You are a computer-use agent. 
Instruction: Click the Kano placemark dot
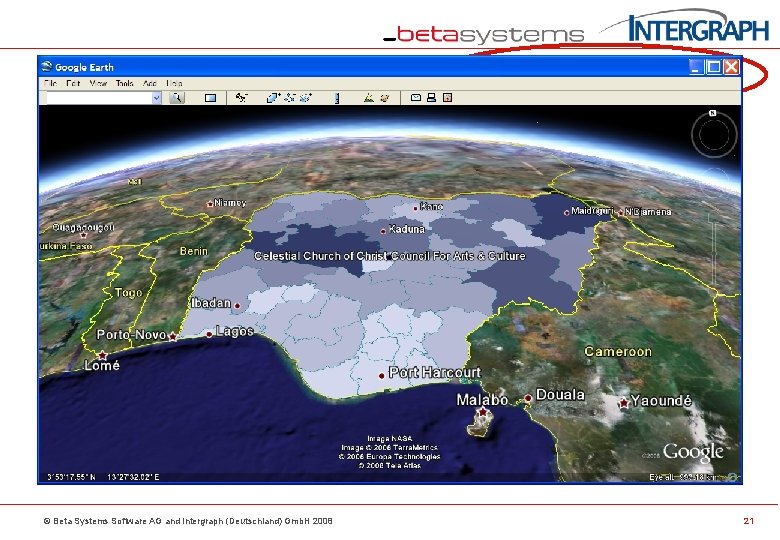pos(416,208)
